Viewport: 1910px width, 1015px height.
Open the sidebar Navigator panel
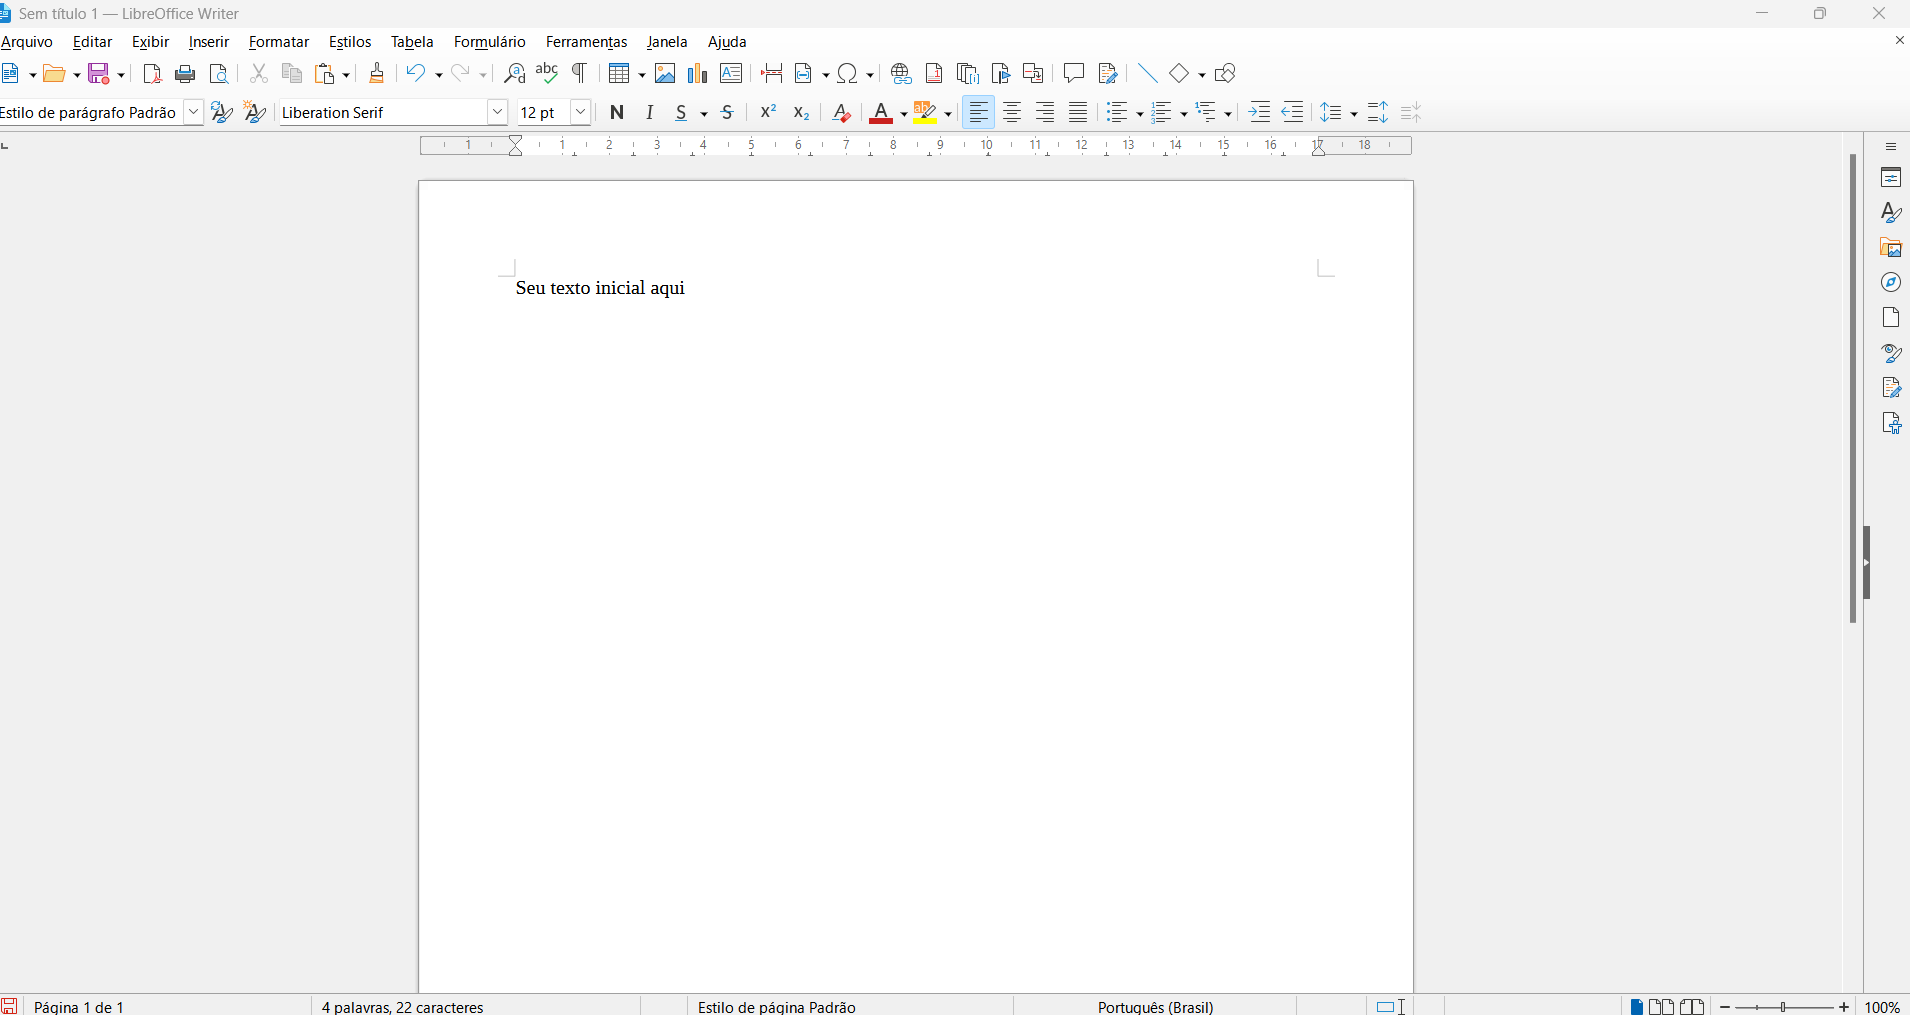click(x=1890, y=283)
